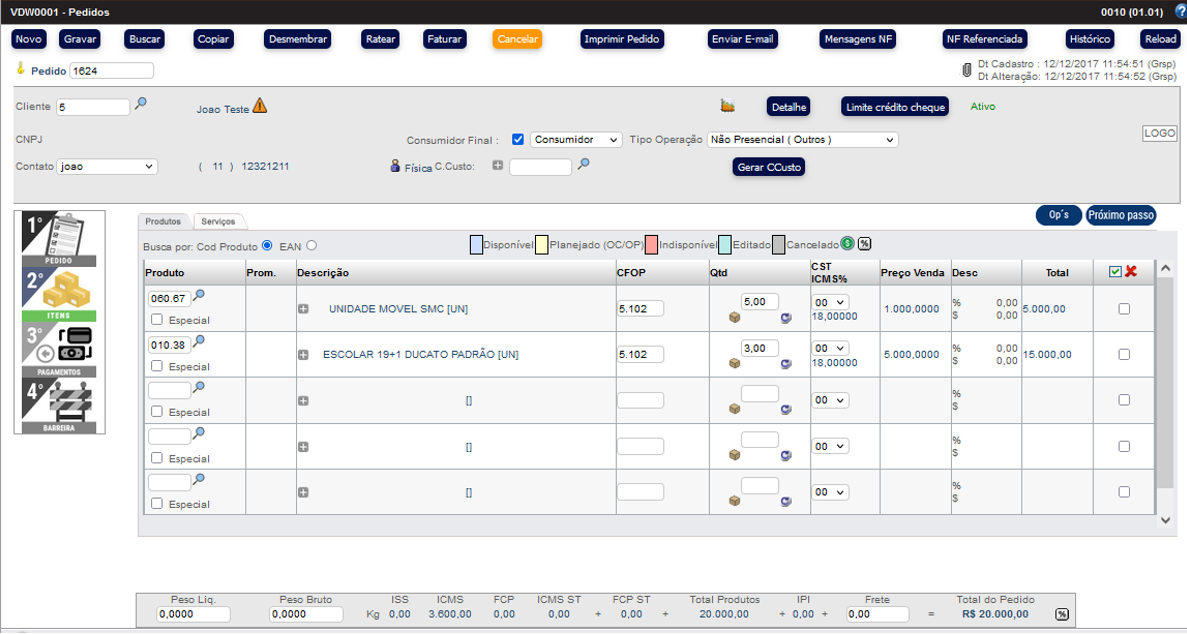Go to the Barreira step icon

point(59,405)
